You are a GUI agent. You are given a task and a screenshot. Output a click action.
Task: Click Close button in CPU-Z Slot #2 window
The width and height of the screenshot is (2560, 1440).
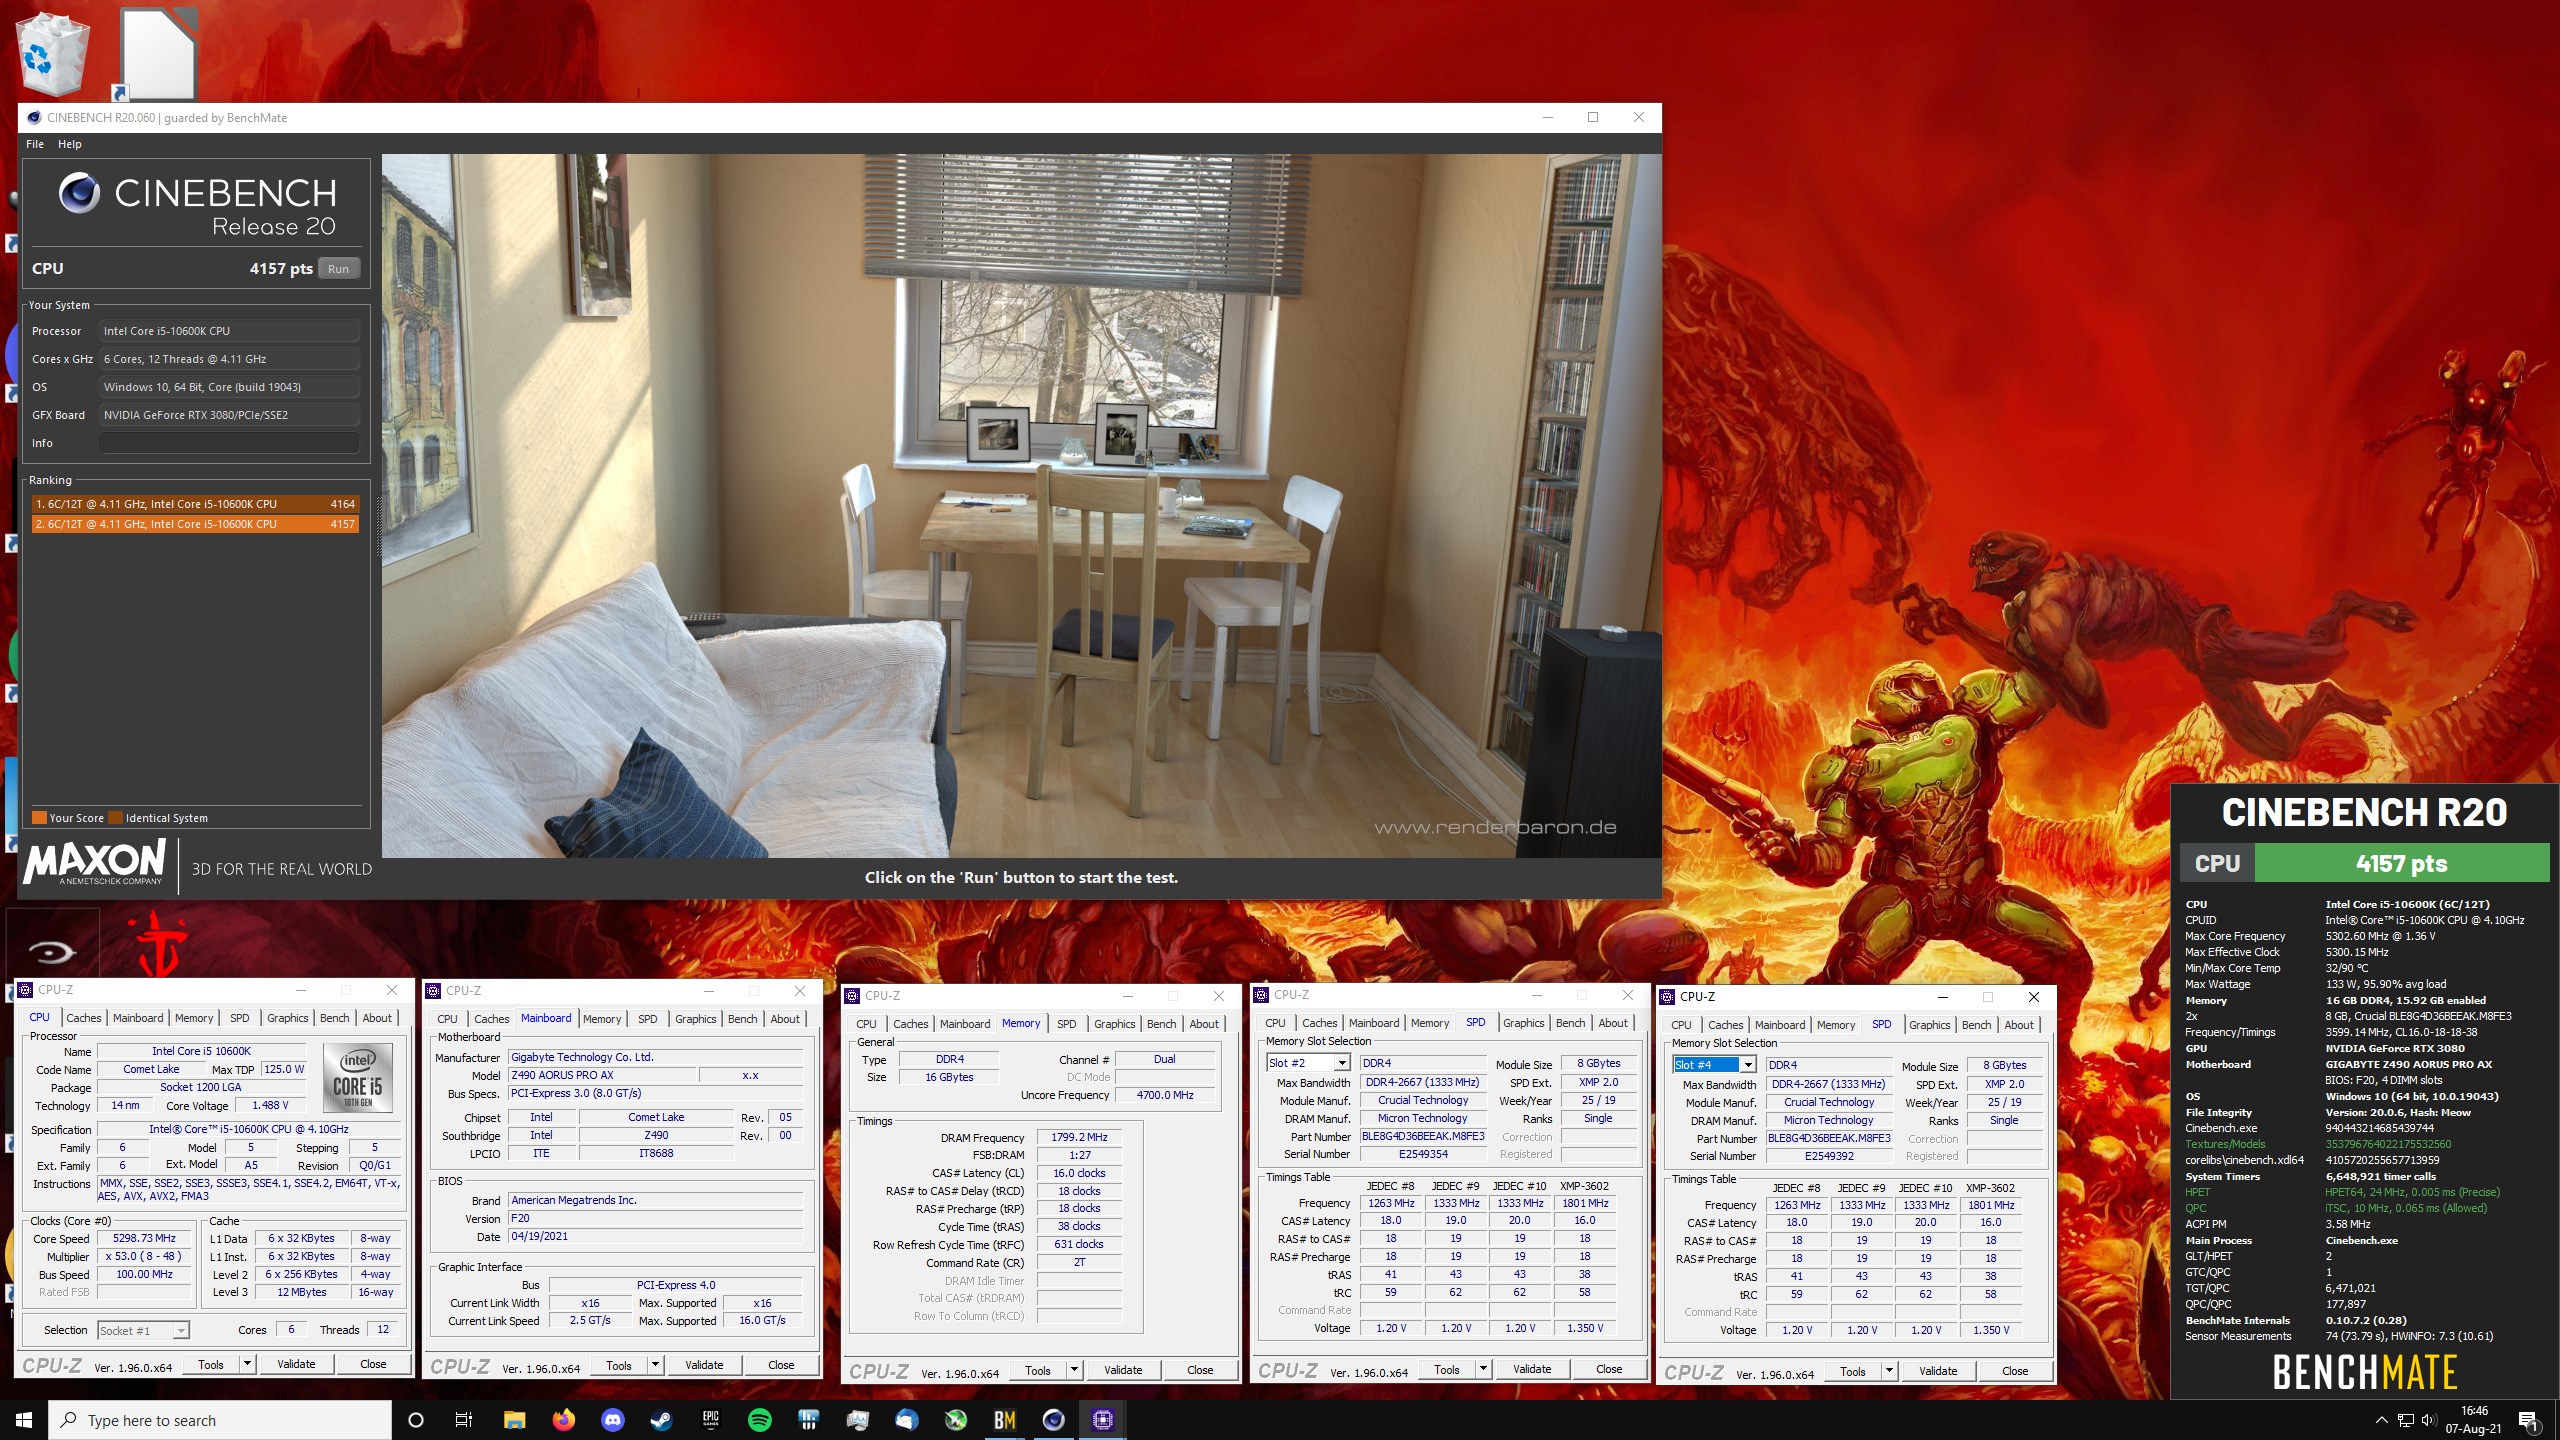click(x=1609, y=1369)
